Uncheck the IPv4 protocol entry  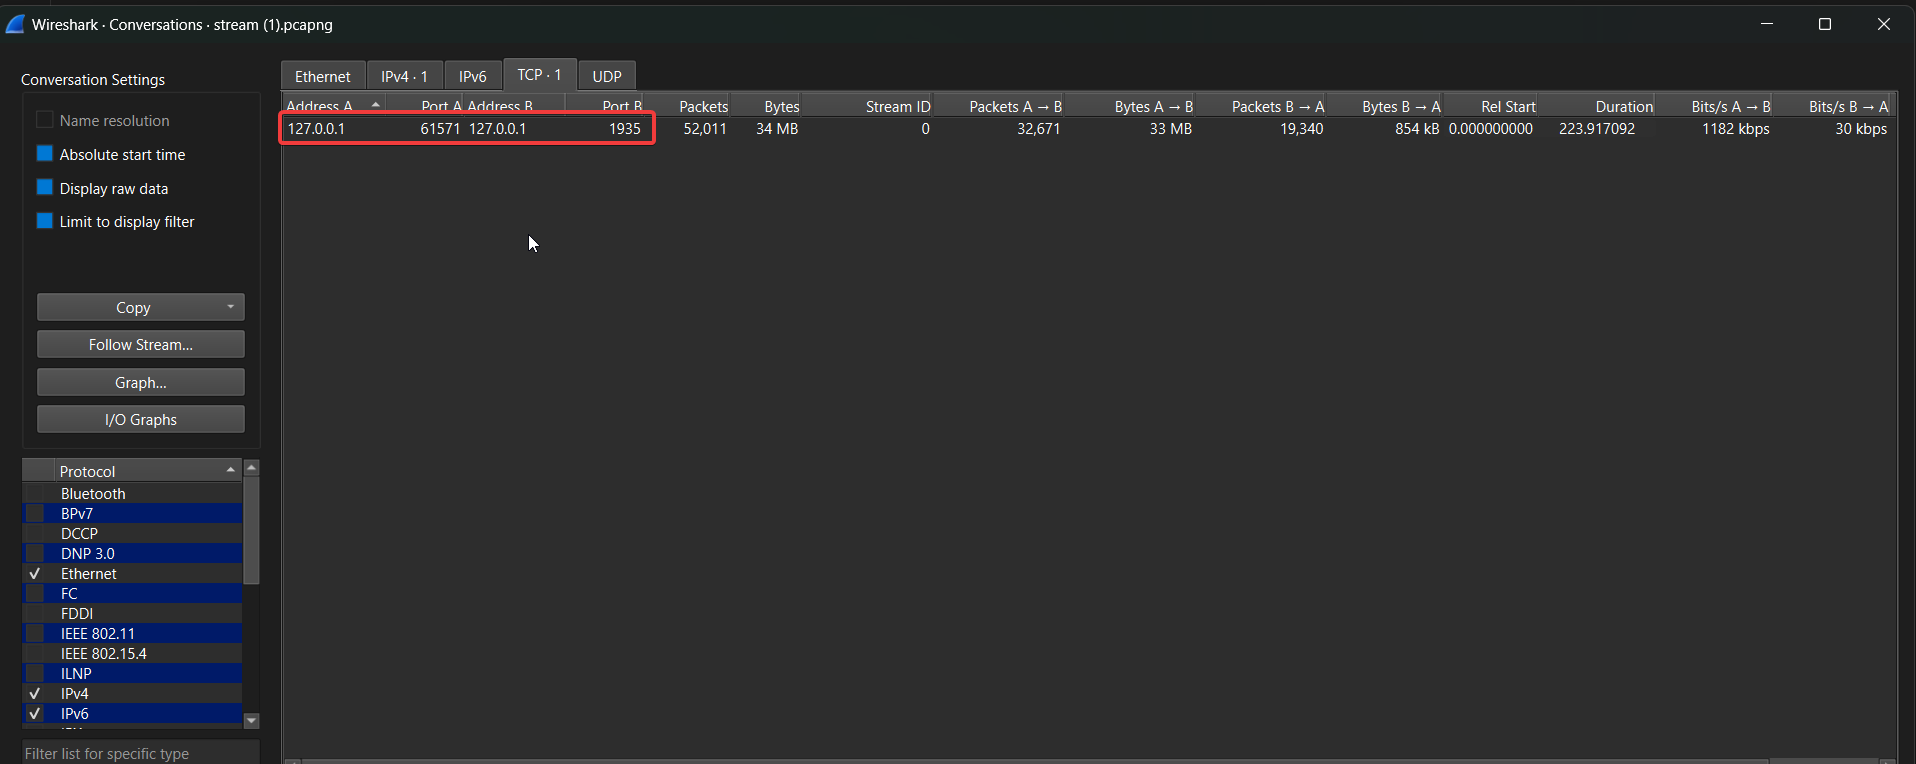tap(35, 693)
